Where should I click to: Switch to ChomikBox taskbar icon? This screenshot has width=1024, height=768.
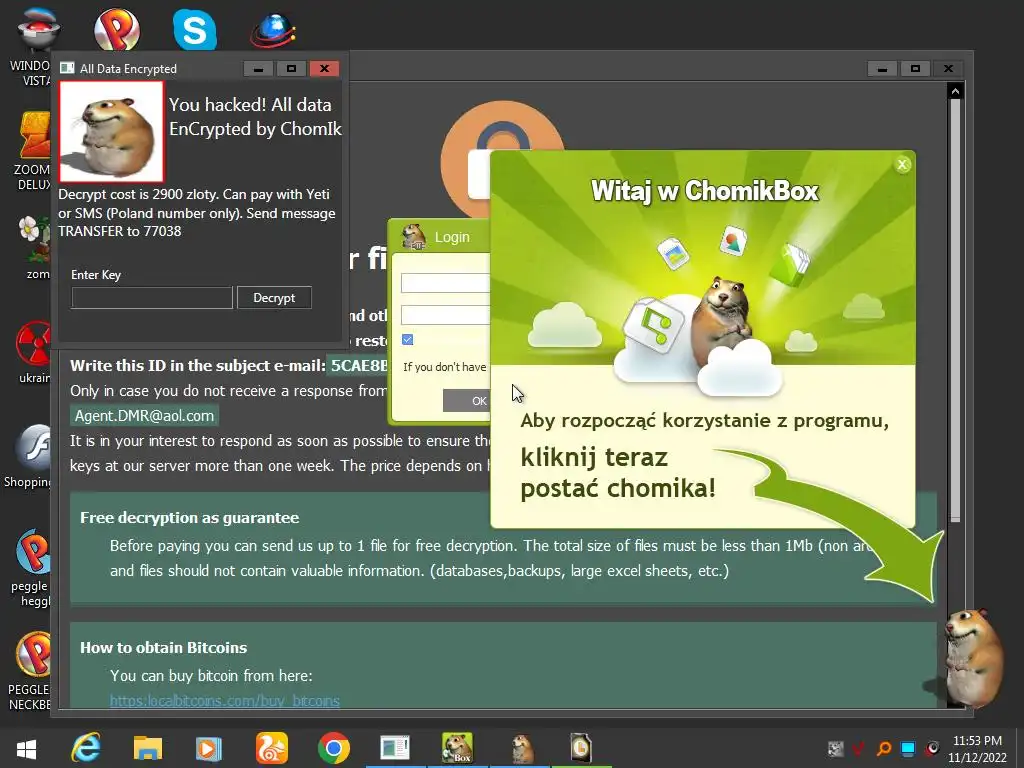pyautogui.click(x=457, y=748)
